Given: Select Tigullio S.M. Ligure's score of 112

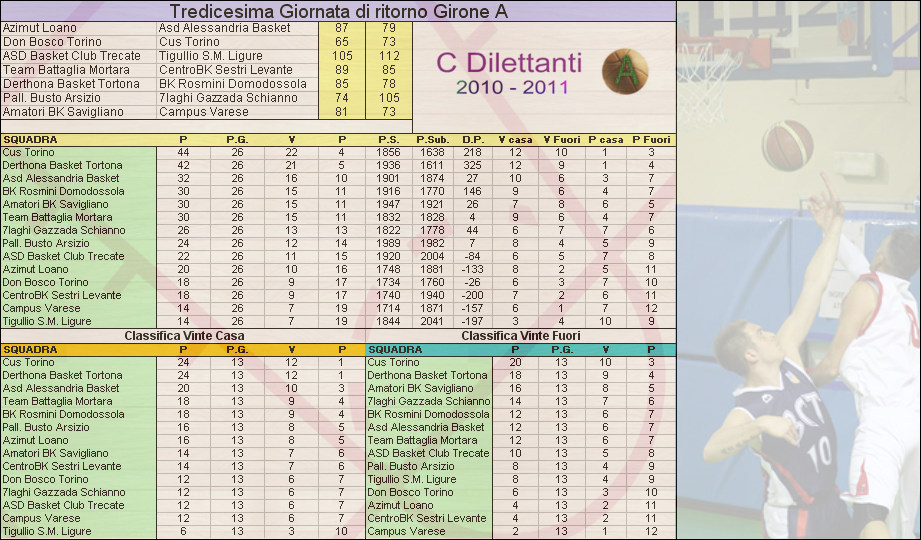Looking at the screenshot, I should [388, 56].
